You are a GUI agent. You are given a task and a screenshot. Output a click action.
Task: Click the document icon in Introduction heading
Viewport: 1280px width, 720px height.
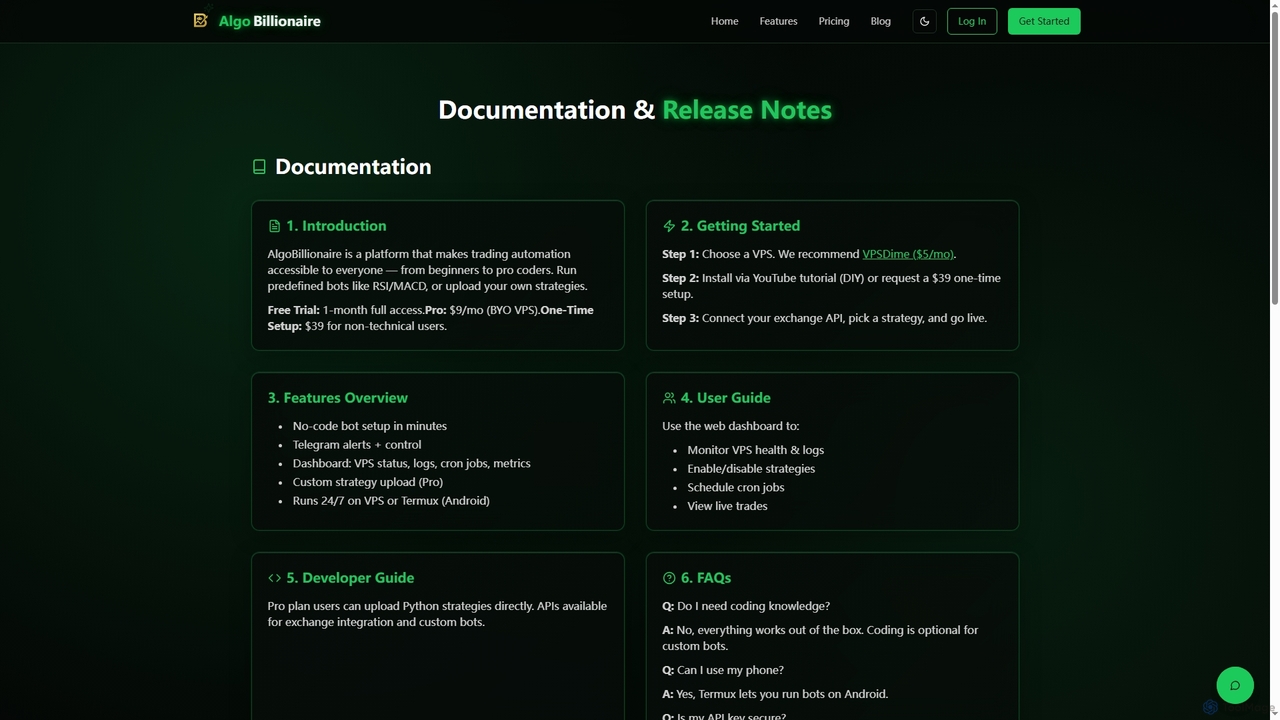click(274, 226)
